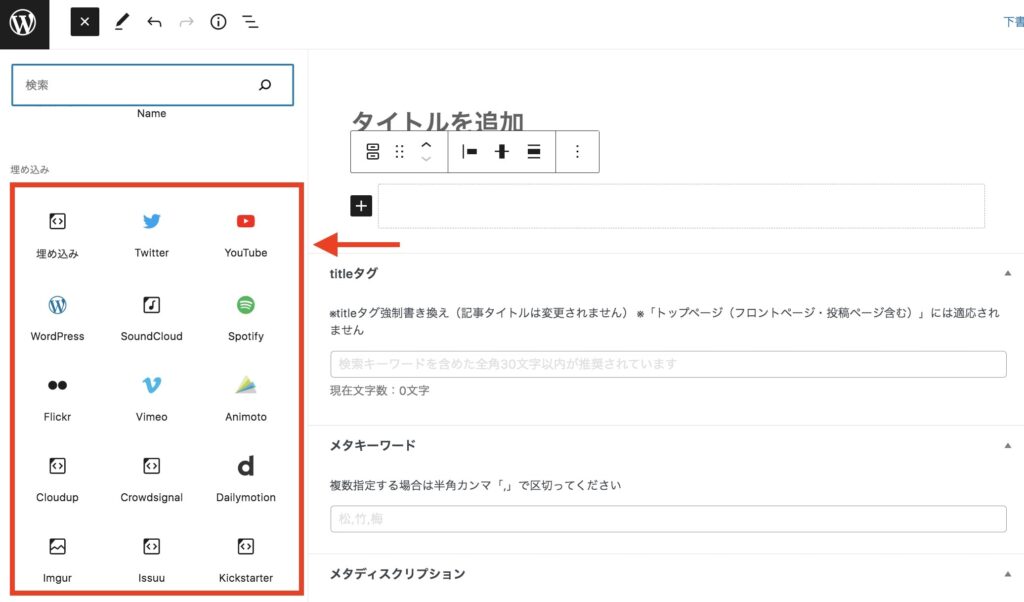This screenshot has width=1024, height=602.
Task: Insert the Issuu embed block
Action: point(152,560)
